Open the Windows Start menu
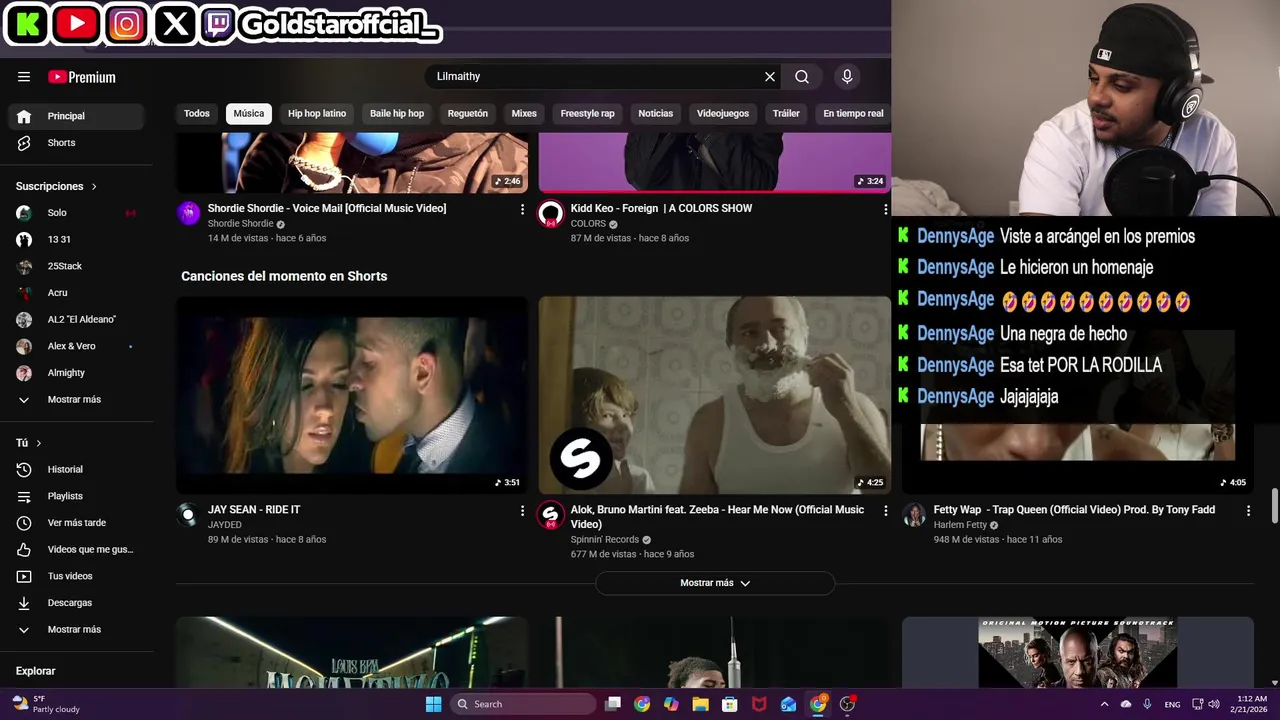This screenshot has height=720, width=1280. 433,704
